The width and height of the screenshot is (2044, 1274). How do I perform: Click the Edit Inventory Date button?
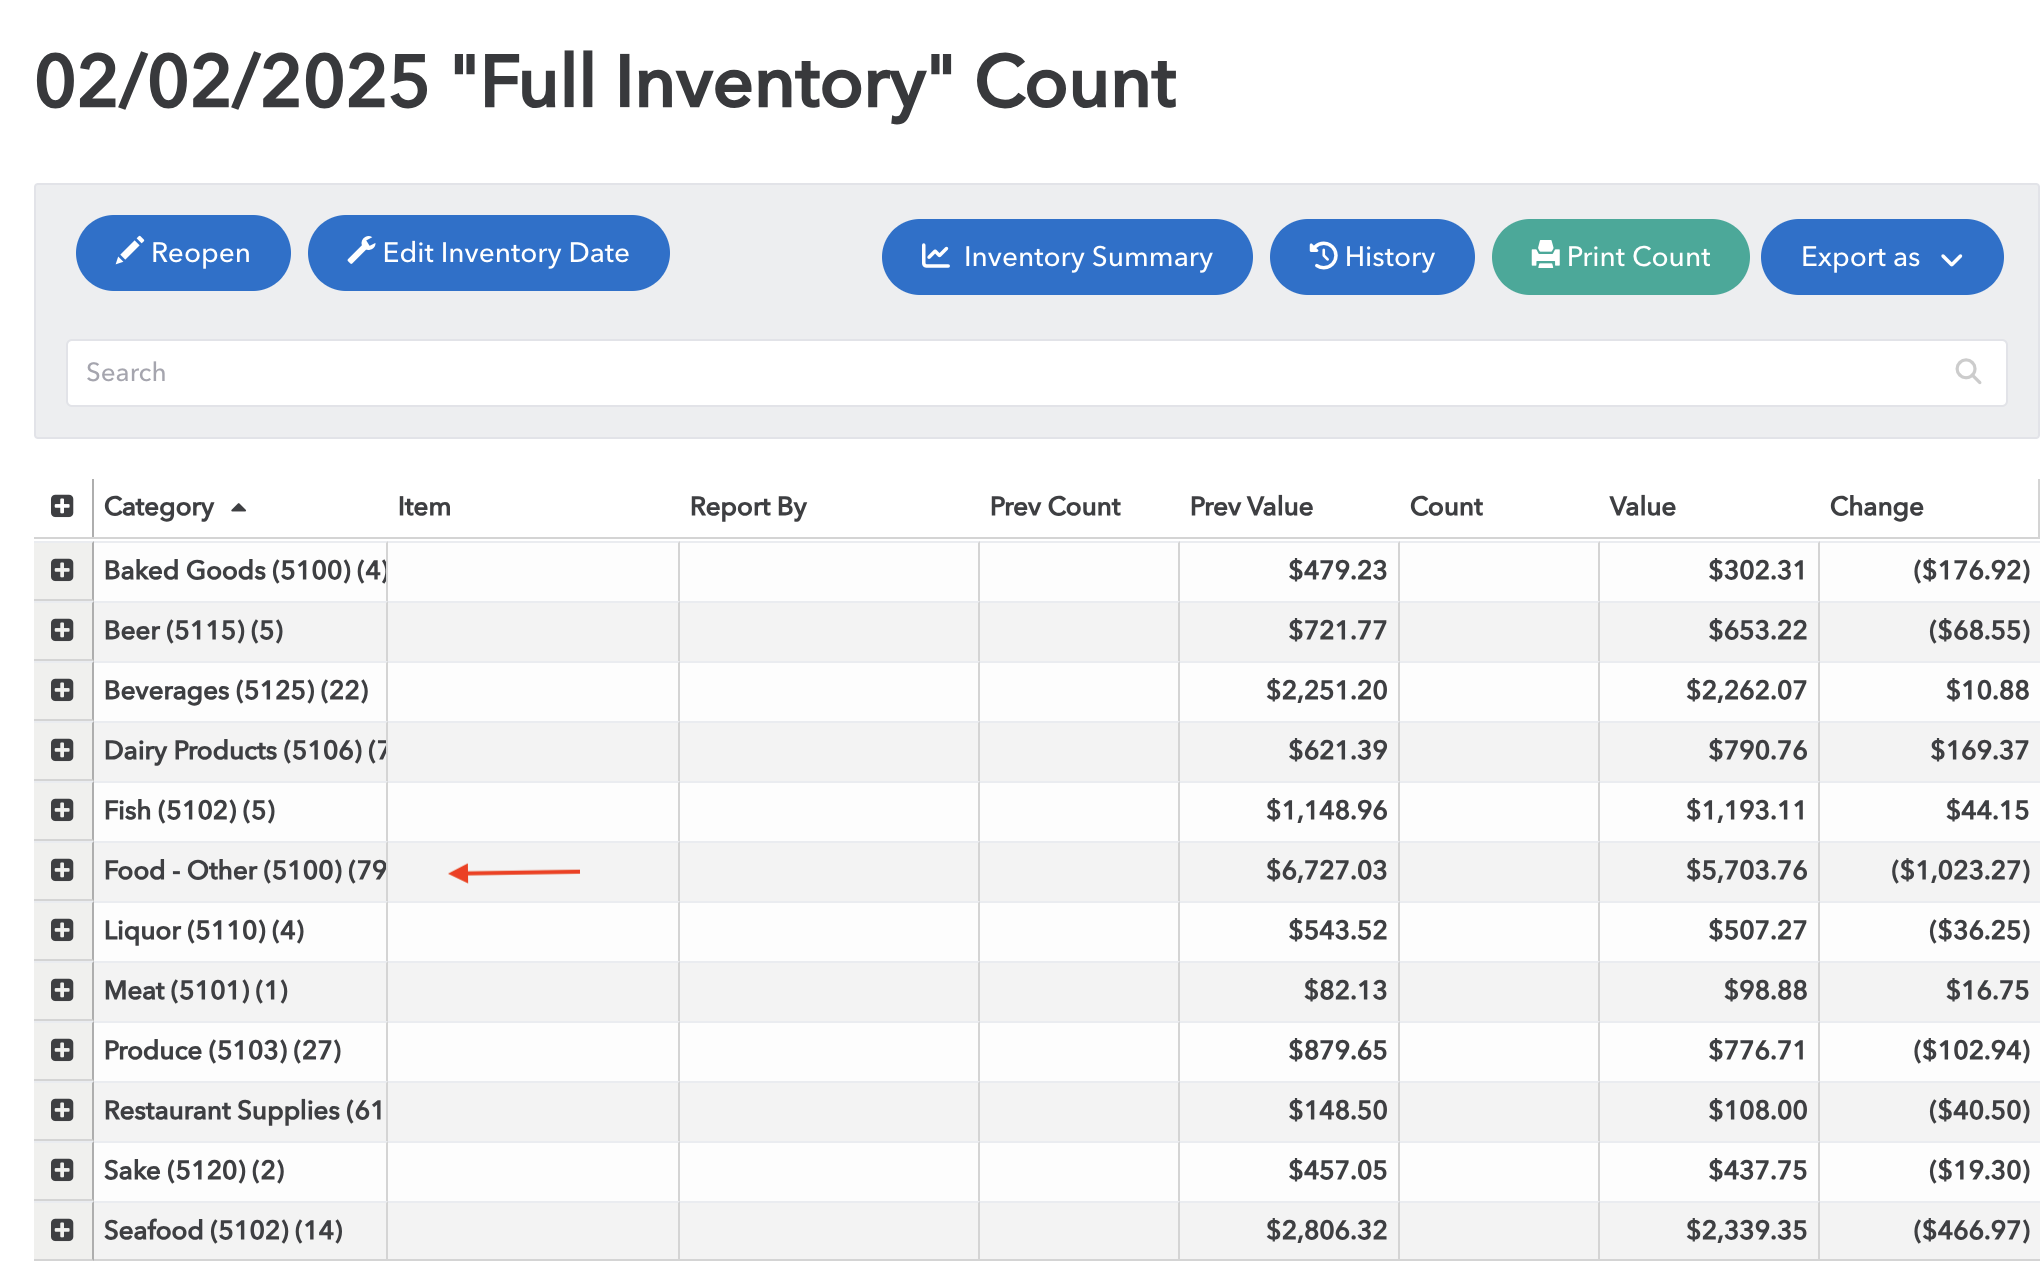[489, 253]
